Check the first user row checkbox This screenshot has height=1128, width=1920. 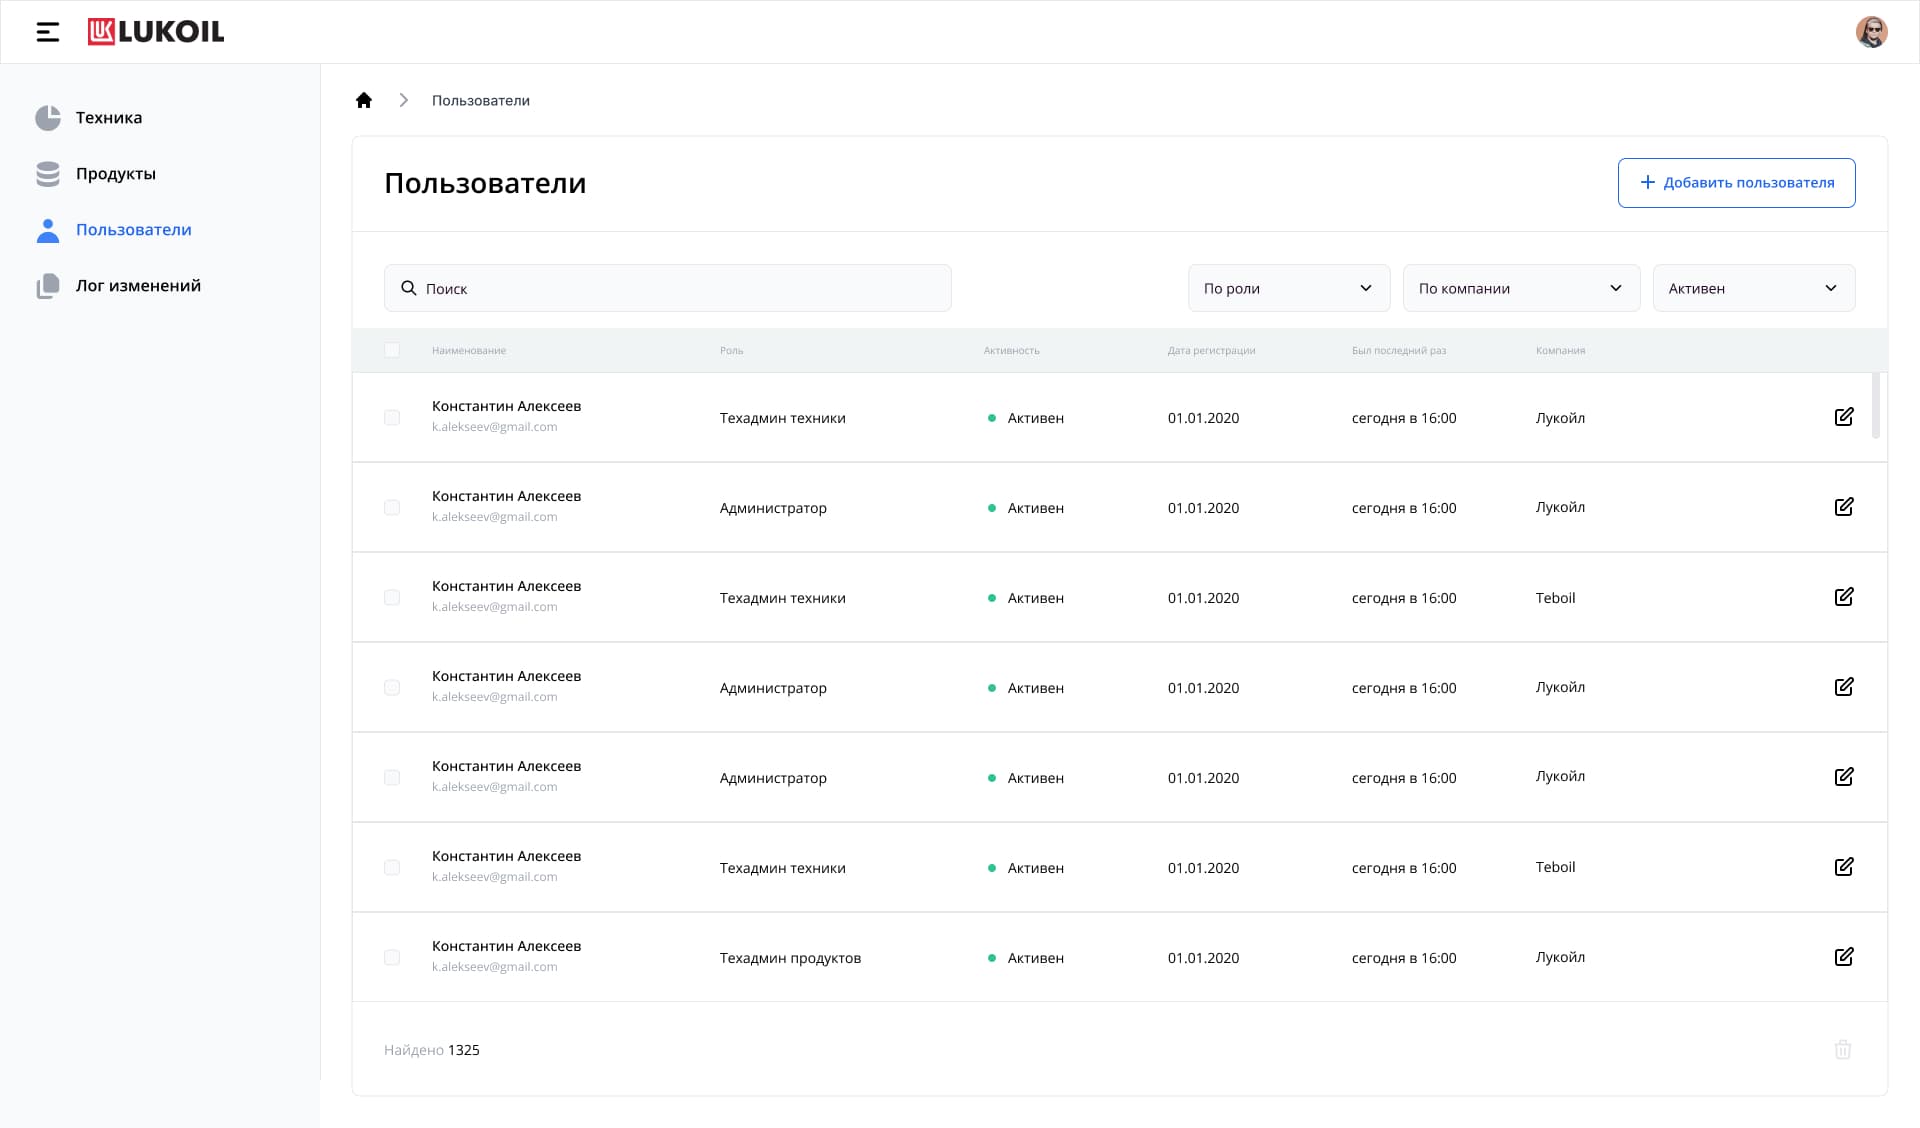click(392, 418)
